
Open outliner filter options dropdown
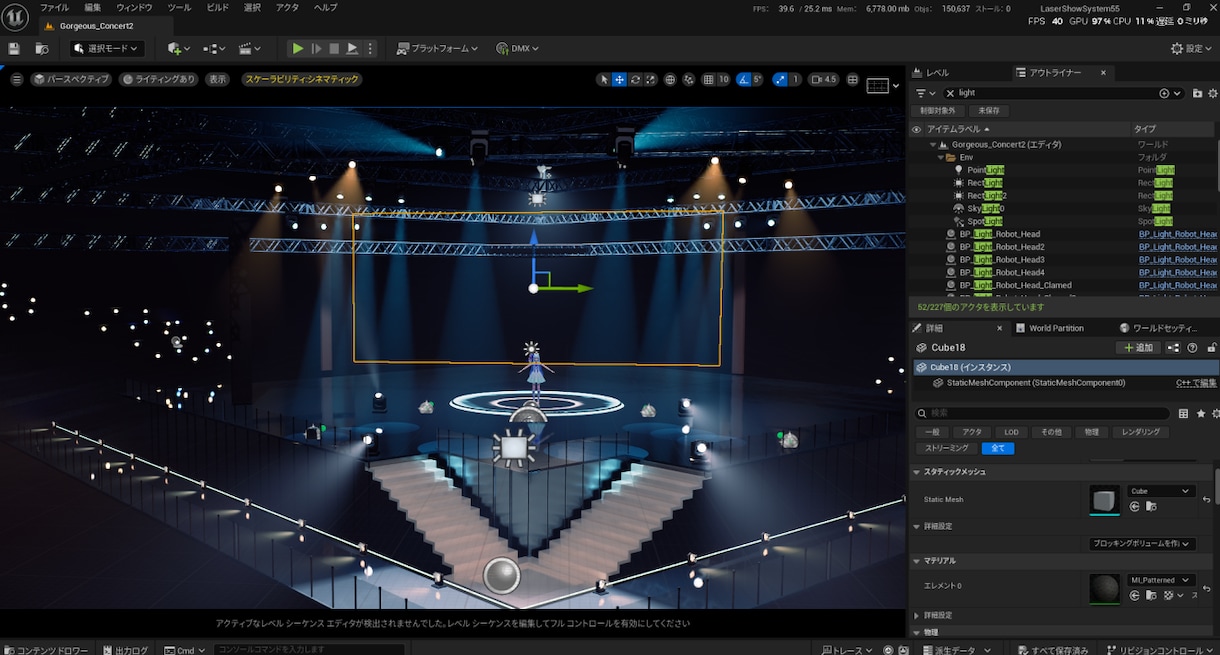point(926,93)
